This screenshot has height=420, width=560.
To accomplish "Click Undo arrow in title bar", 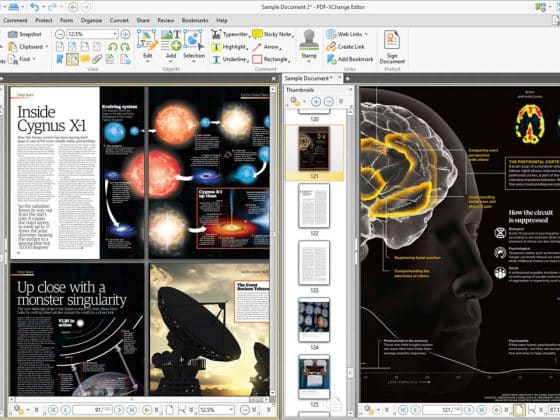I will (x=35, y=7).
